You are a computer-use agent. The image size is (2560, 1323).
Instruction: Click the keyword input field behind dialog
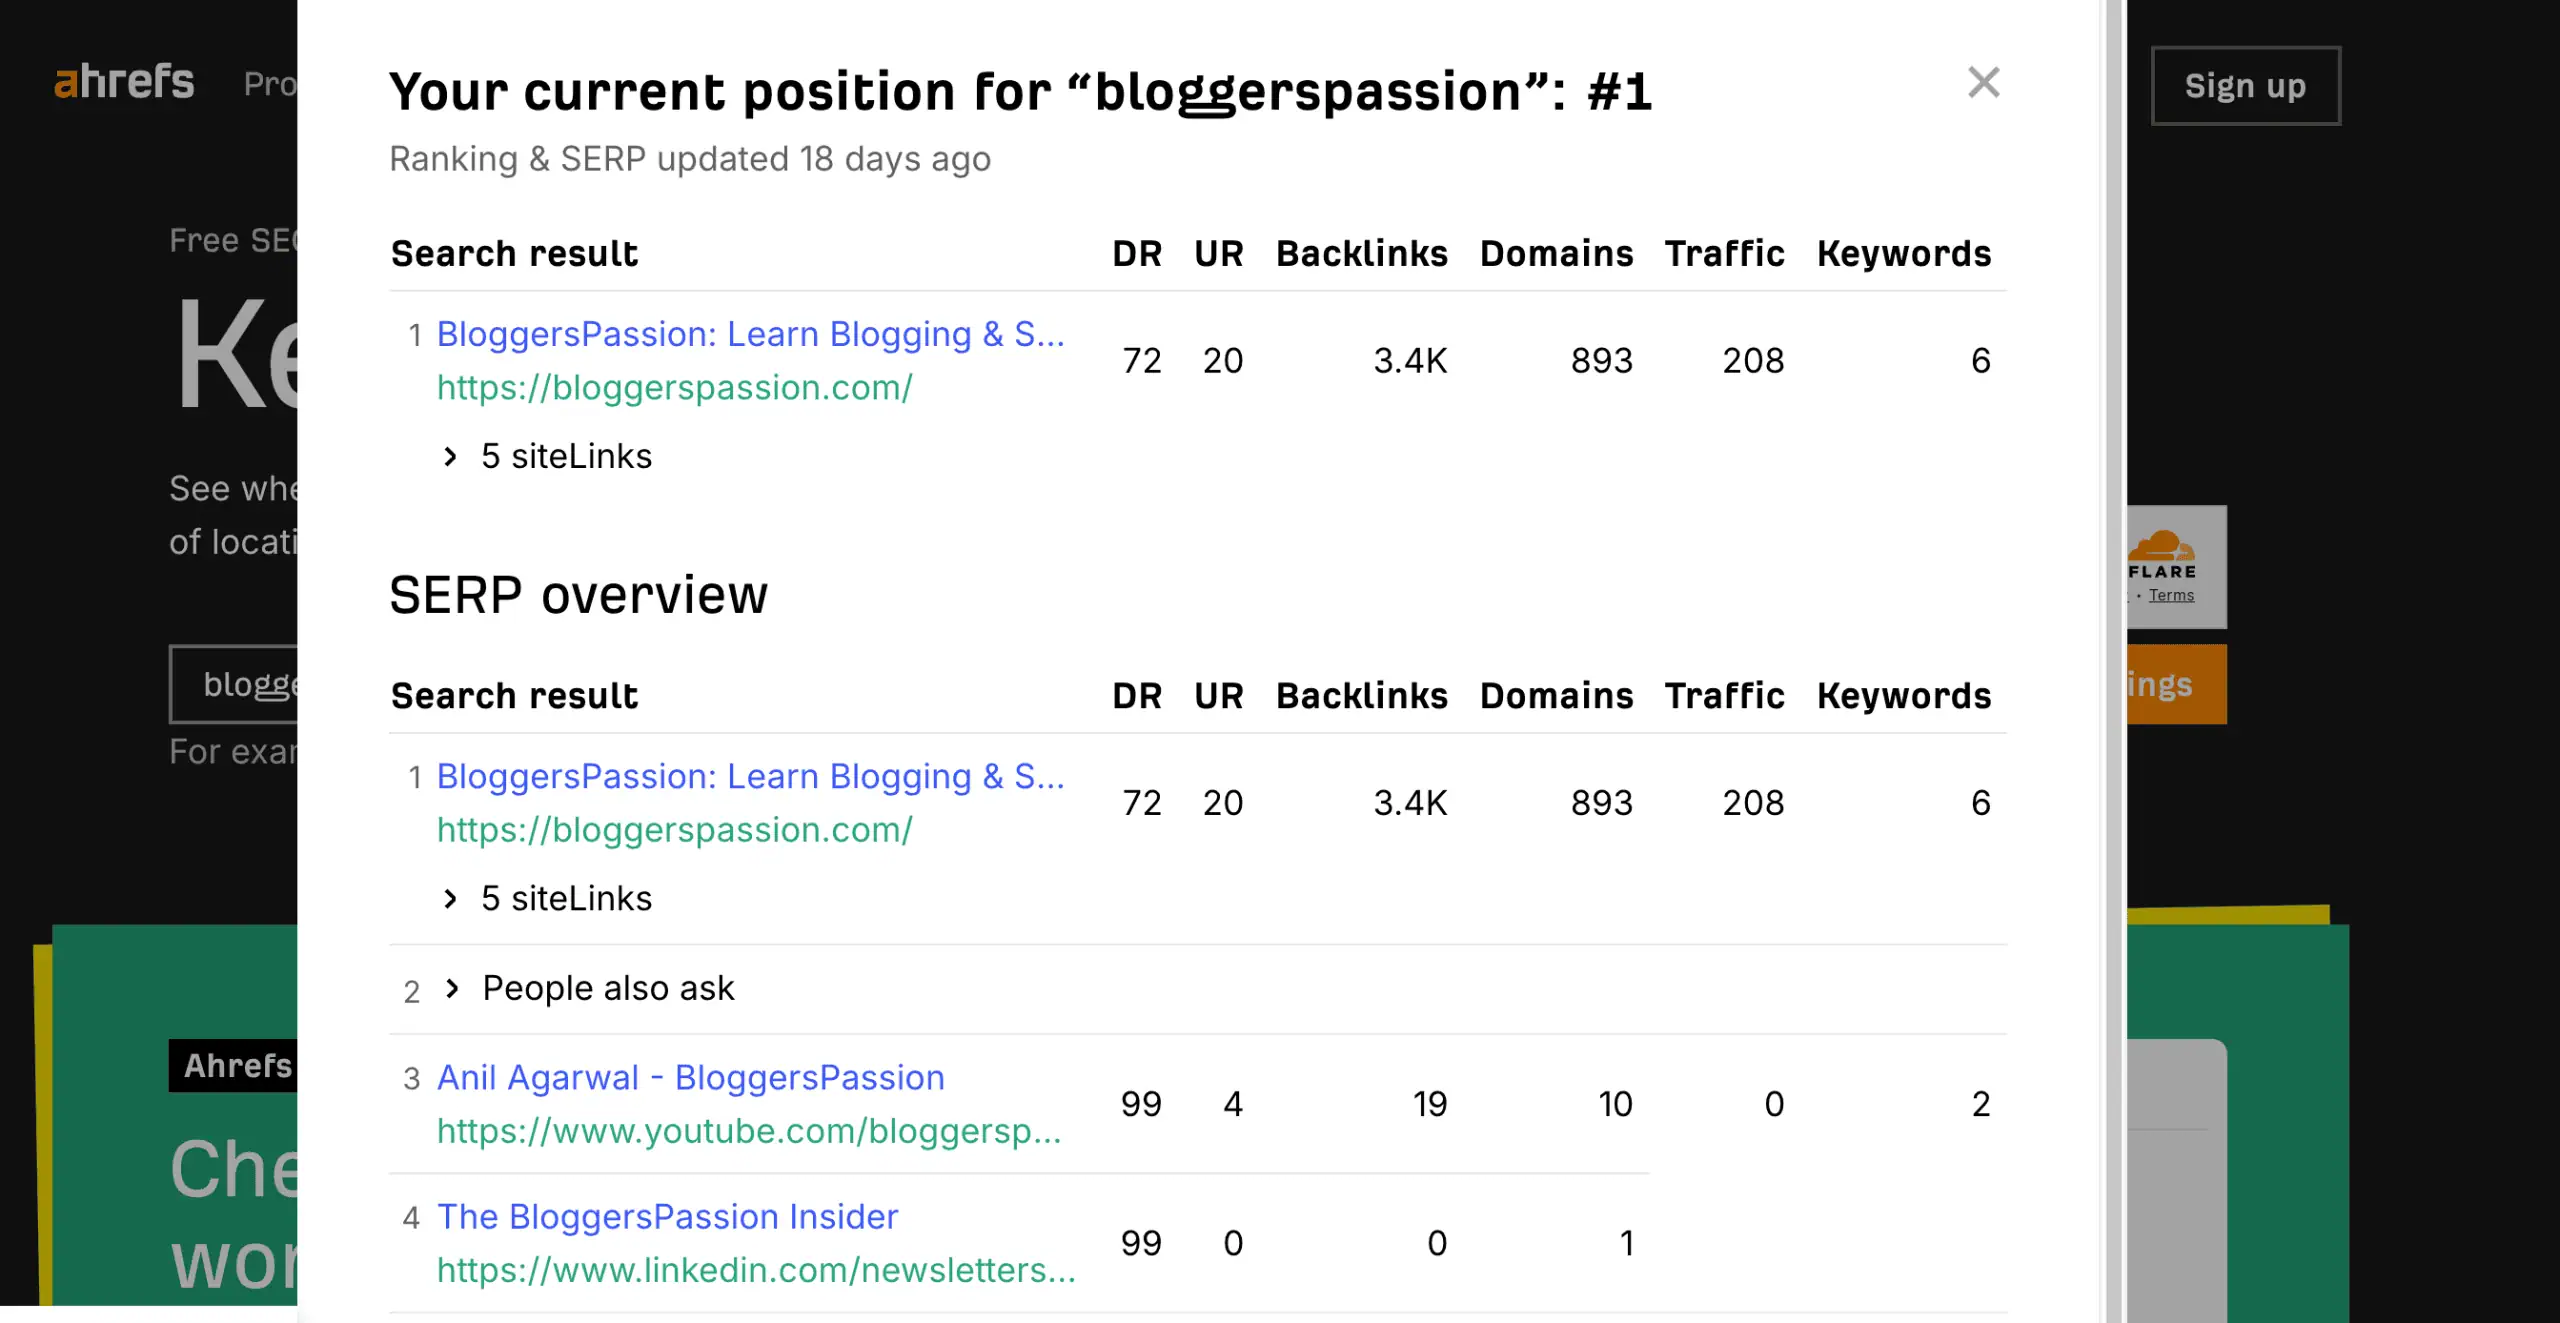(x=236, y=684)
